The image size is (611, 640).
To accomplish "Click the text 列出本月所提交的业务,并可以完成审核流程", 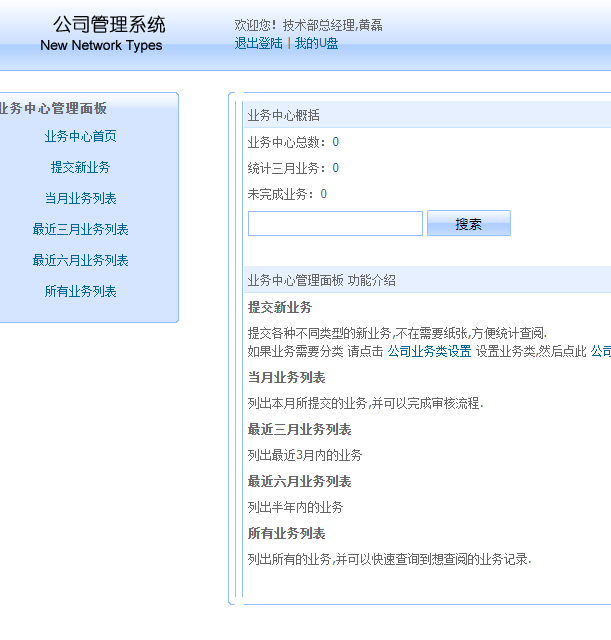I will point(365,403).
